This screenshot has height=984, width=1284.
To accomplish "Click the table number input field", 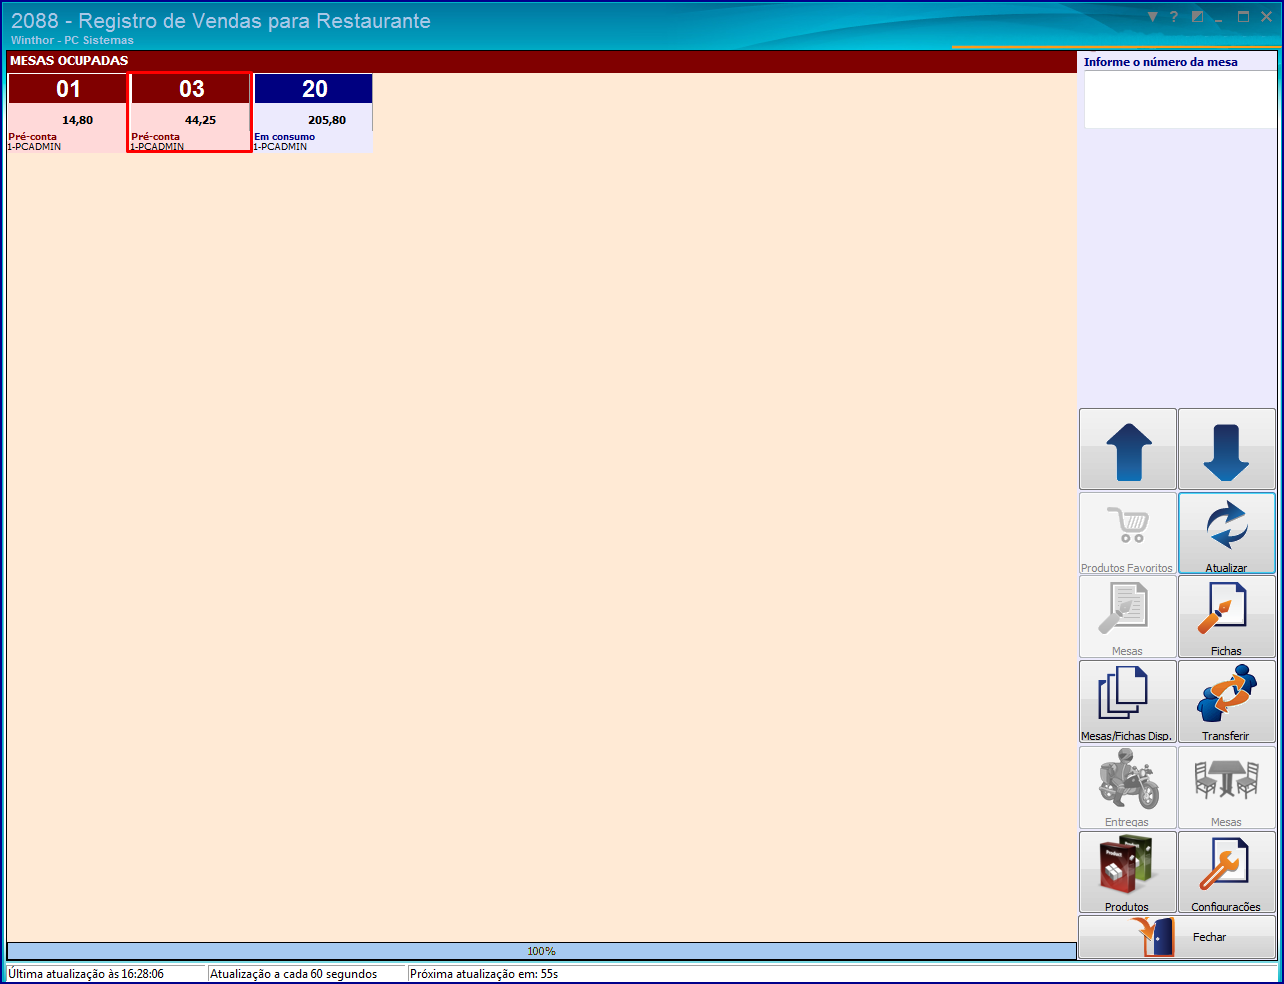I will (x=1180, y=99).
